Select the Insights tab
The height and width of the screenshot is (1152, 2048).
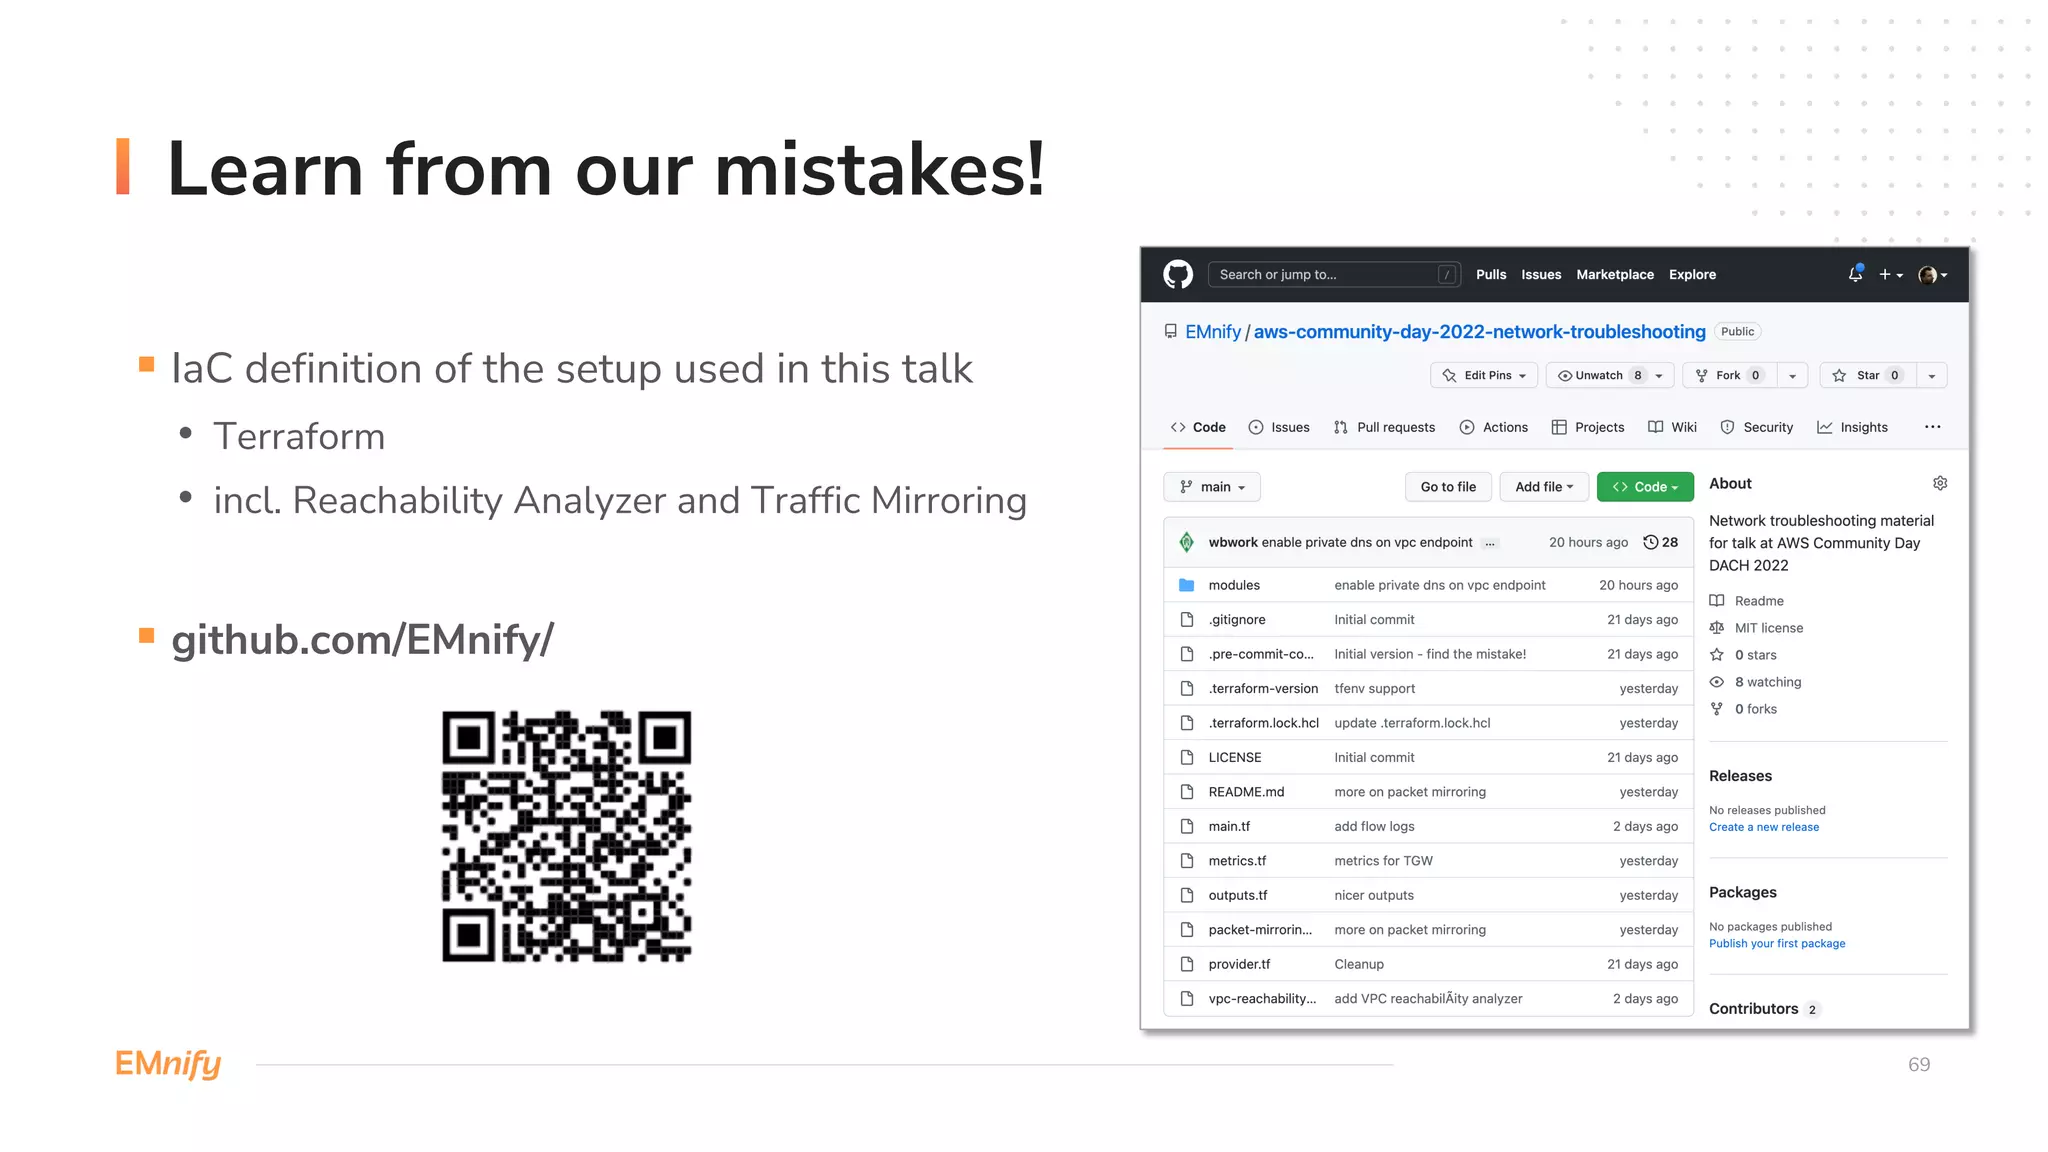point(1853,427)
